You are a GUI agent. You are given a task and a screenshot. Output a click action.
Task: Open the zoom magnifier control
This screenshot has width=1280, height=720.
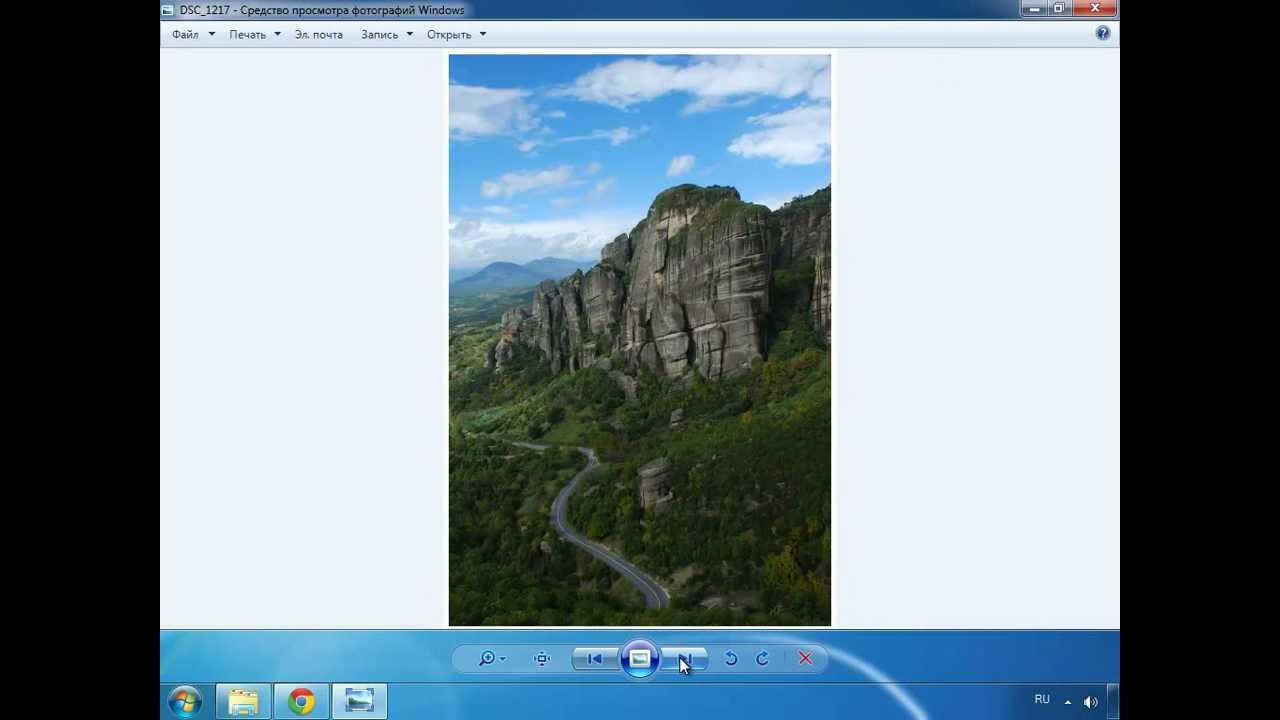coord(487,658)
